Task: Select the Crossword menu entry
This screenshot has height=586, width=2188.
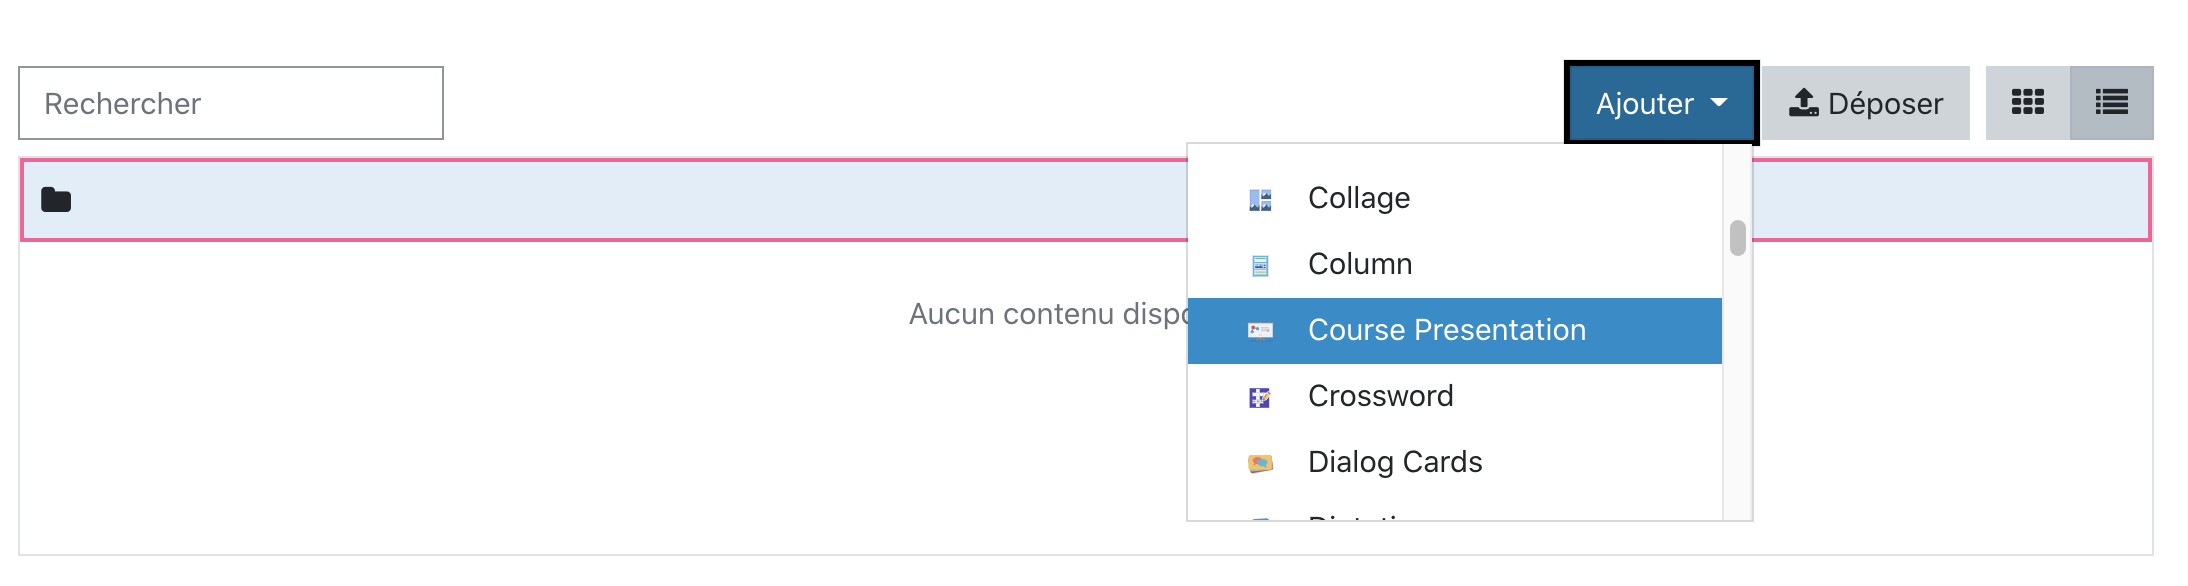Action: 1380,396
